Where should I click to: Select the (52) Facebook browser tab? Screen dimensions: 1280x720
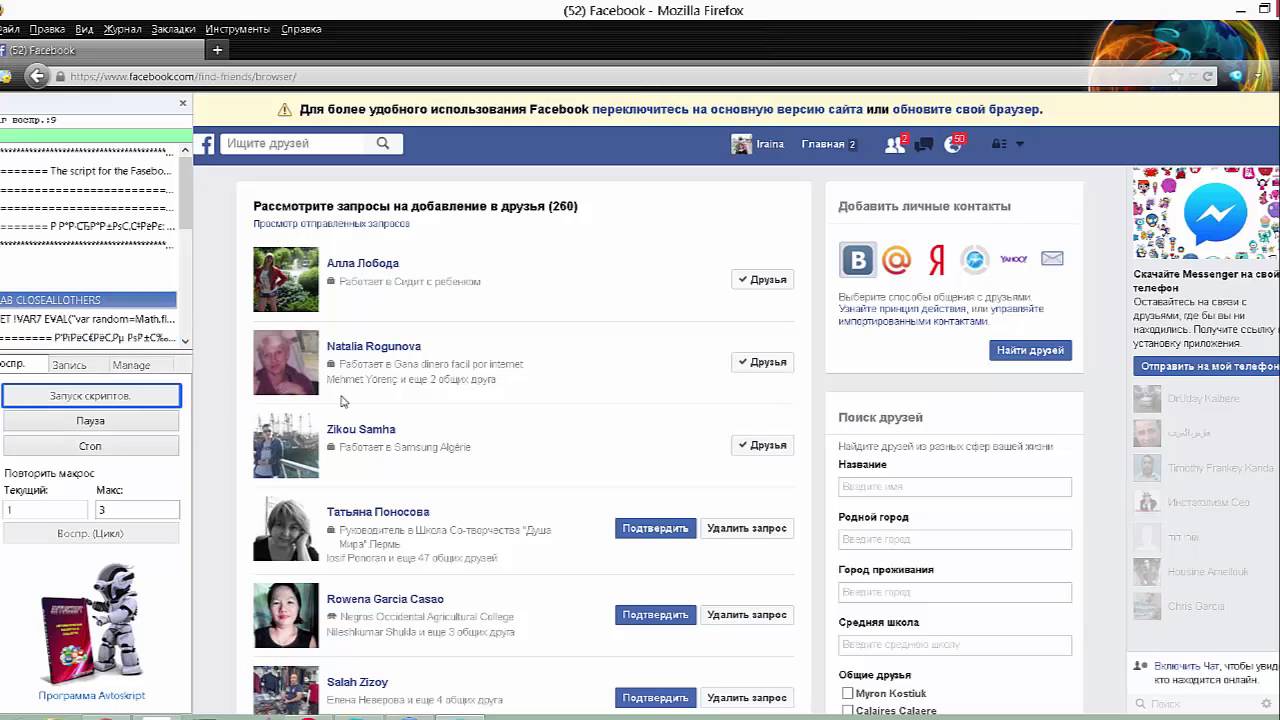tap(100, 50)
